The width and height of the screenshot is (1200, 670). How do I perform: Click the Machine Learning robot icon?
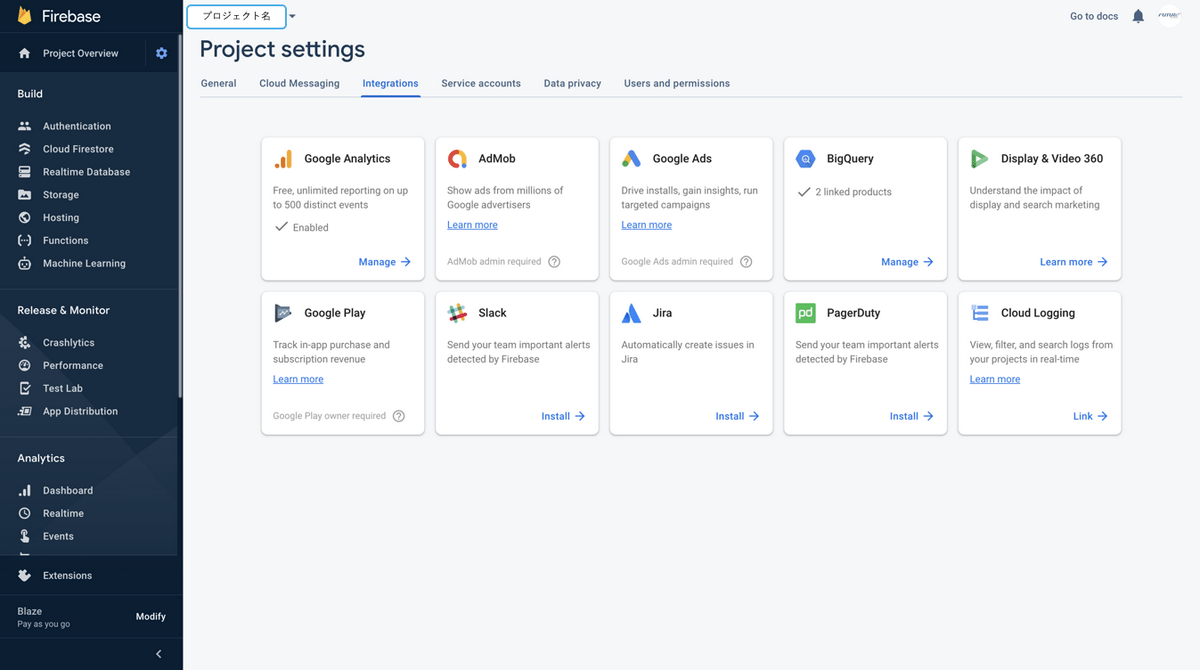(25, 264)
